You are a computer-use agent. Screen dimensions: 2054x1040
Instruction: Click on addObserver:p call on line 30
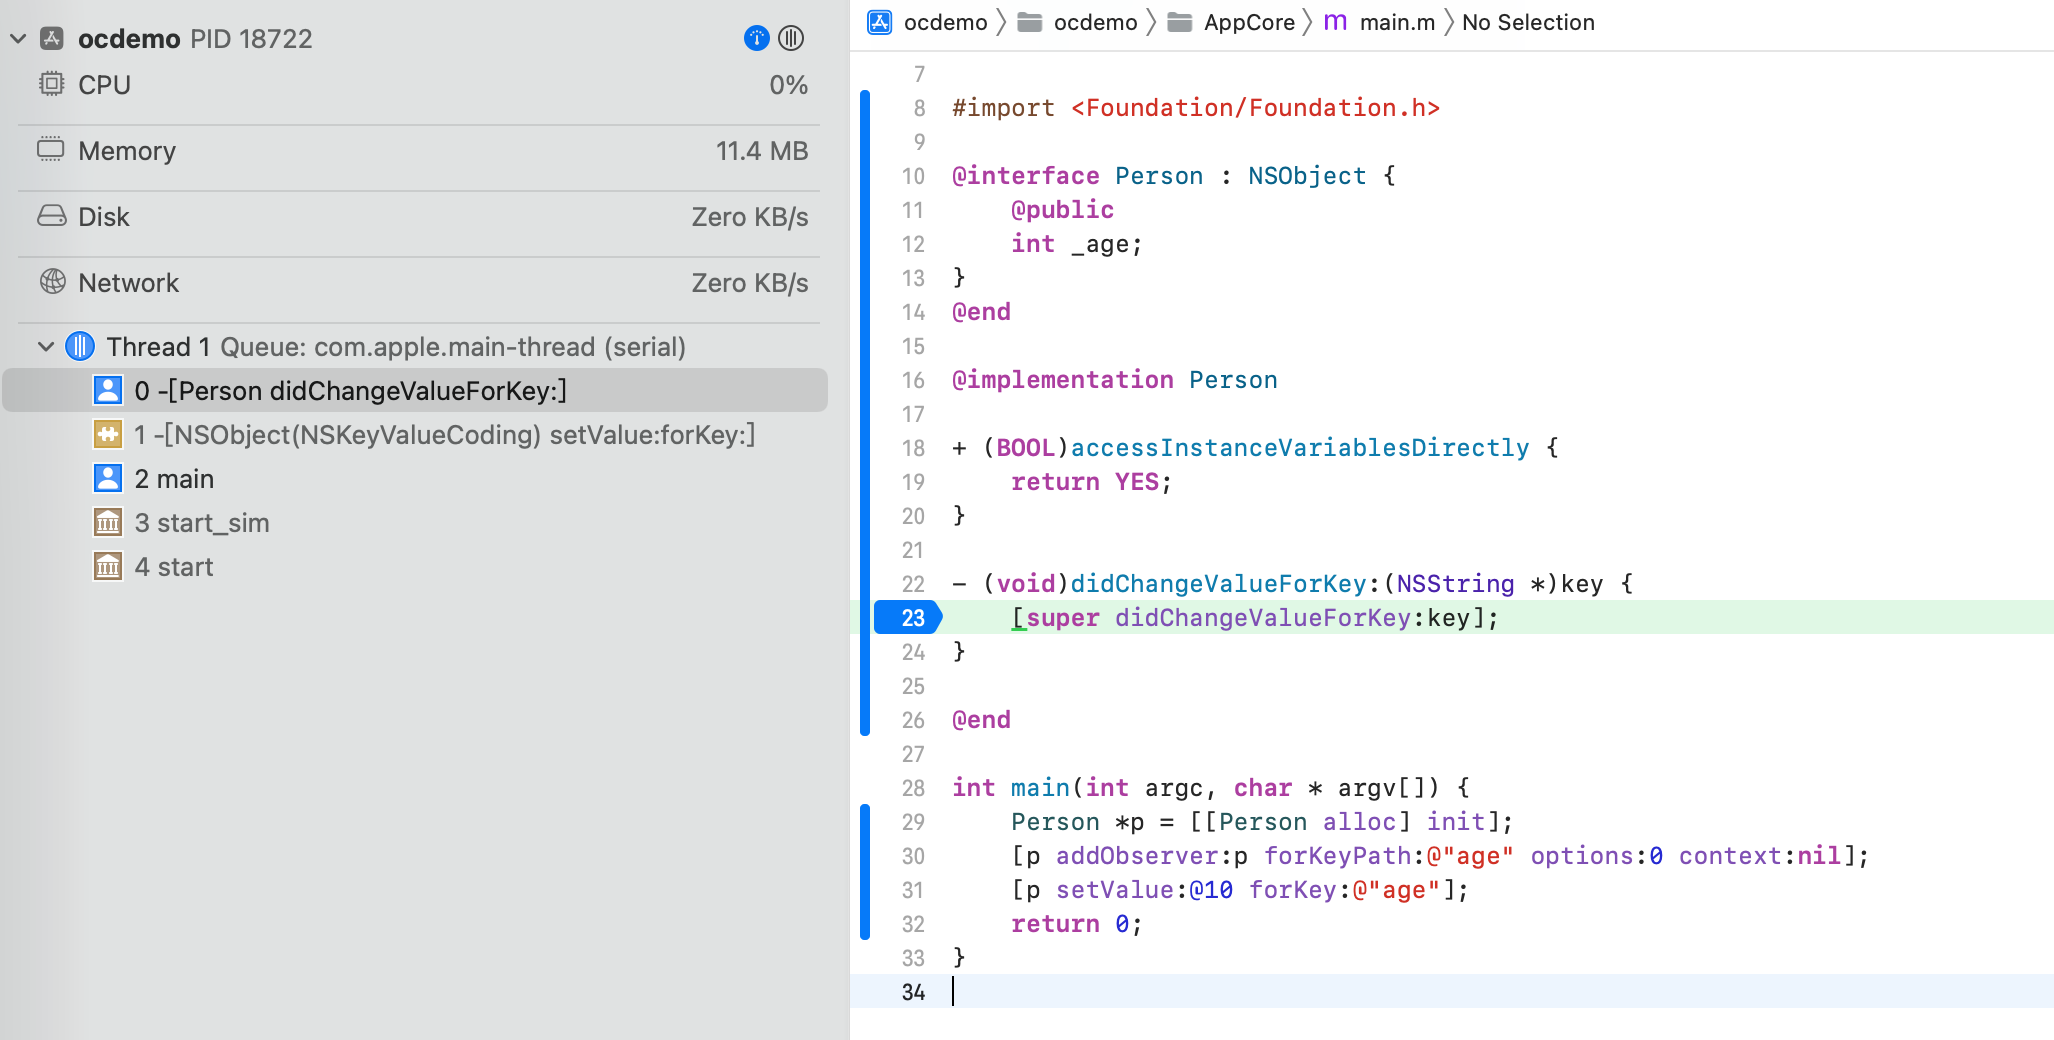pyautogui.click(x=1152, y=856)
